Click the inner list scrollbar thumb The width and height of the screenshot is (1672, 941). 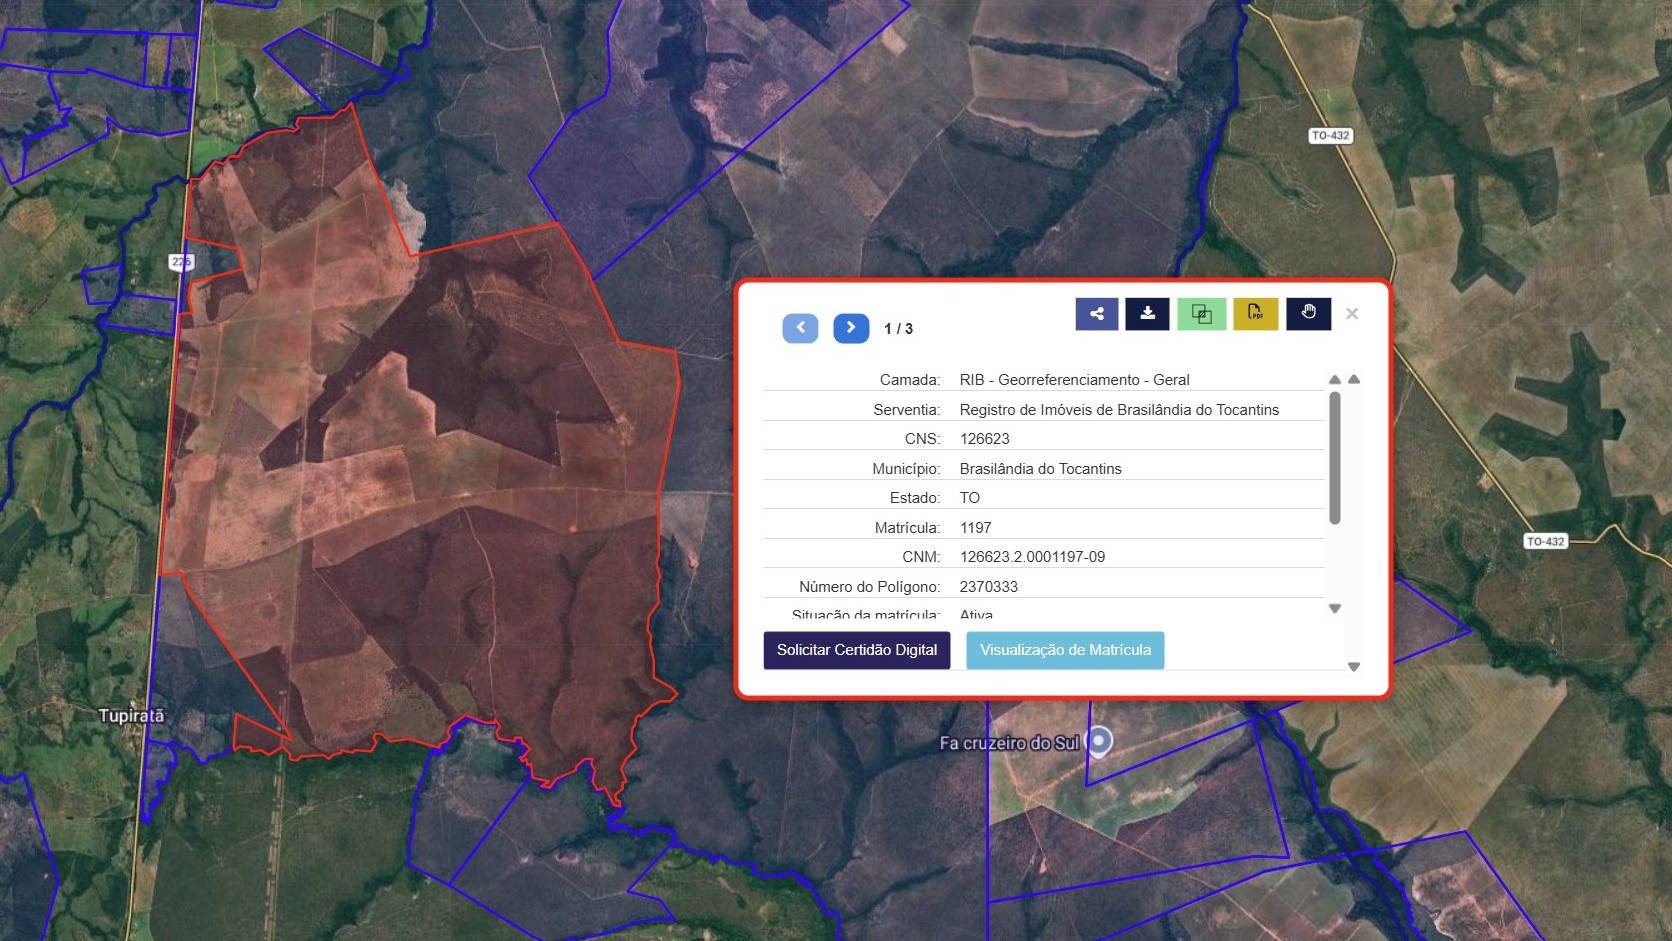tap(1335, 458)
